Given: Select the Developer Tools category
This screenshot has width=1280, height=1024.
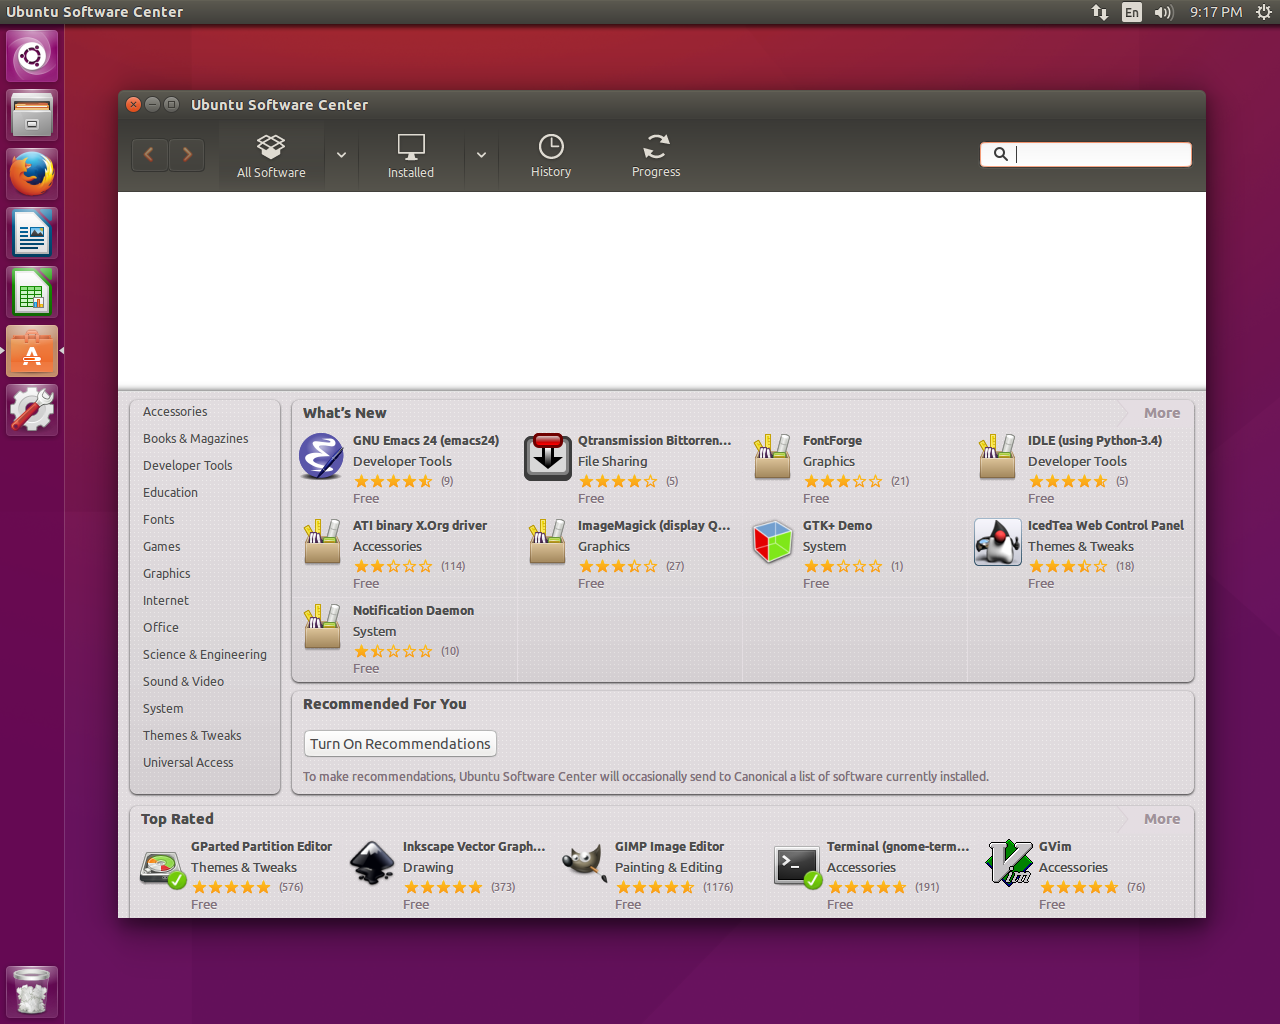Looking at the screenshot, I should (187, 466).
